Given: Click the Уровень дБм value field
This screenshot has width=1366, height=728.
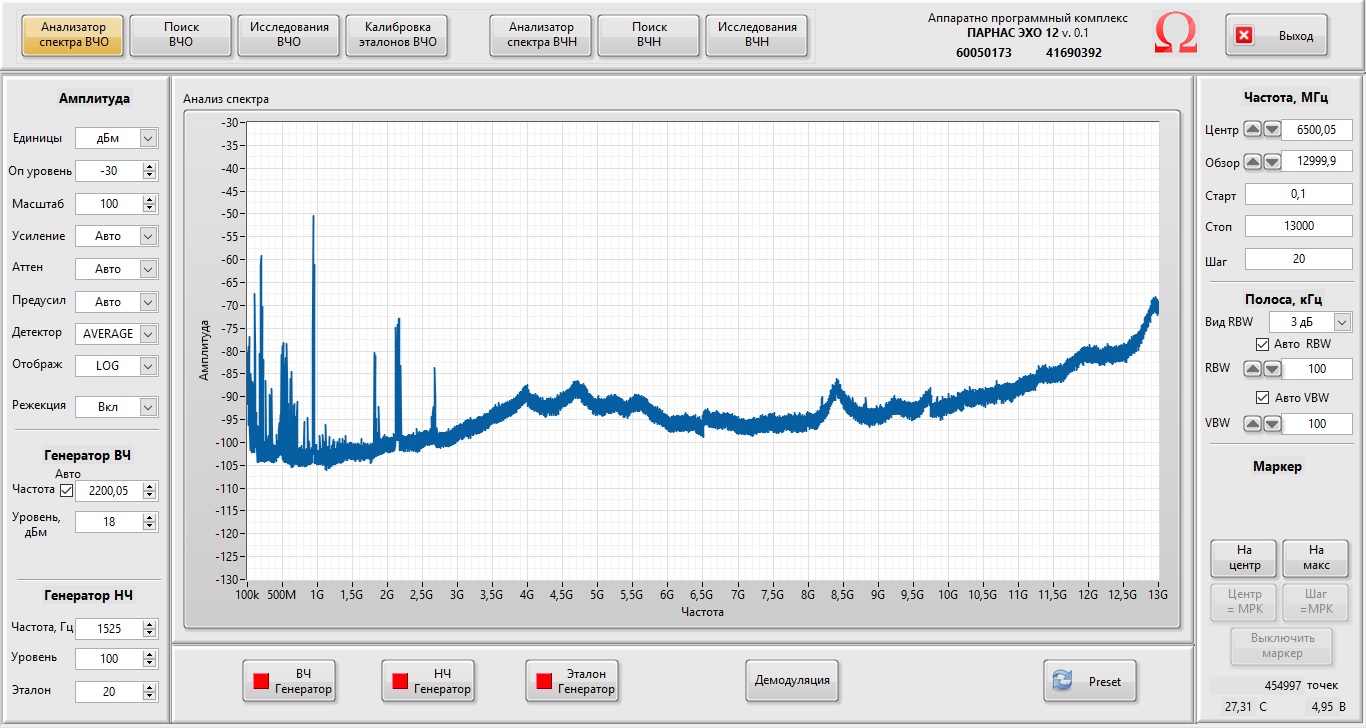Looking at the screenshot, I should (109, 522).
